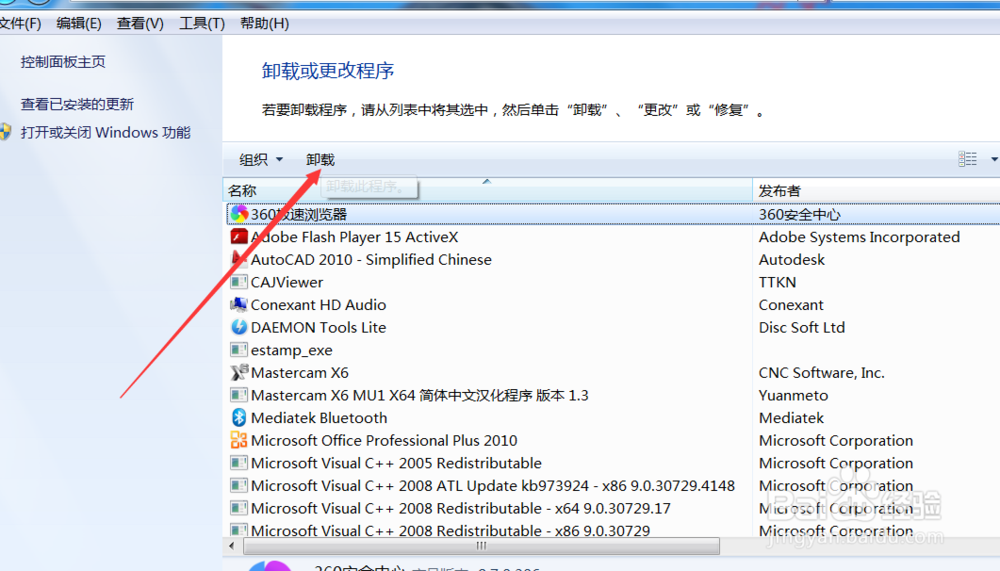
Task: Click publisher Adobe Systems Incorporated
Action: pyautogui.click(x=859, y=237)
